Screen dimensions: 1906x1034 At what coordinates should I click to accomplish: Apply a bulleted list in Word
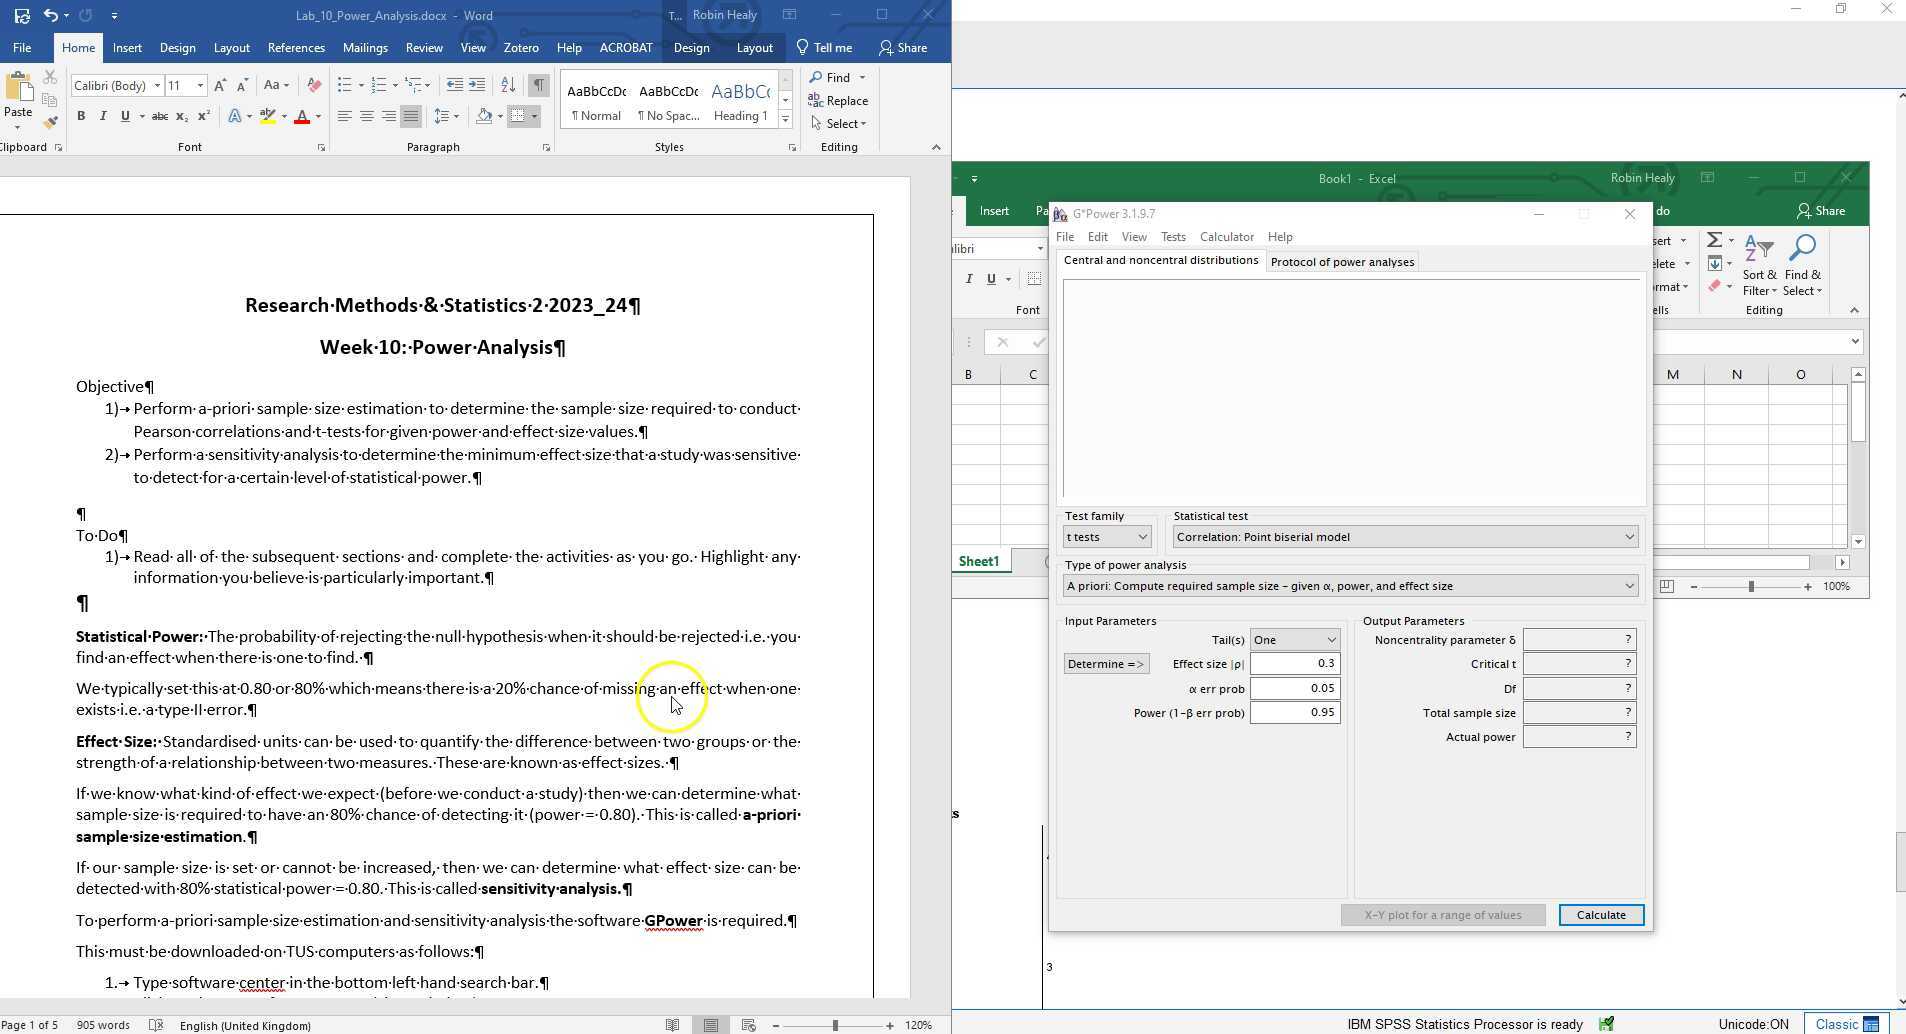pyautogui.click(x=345, y=85)
